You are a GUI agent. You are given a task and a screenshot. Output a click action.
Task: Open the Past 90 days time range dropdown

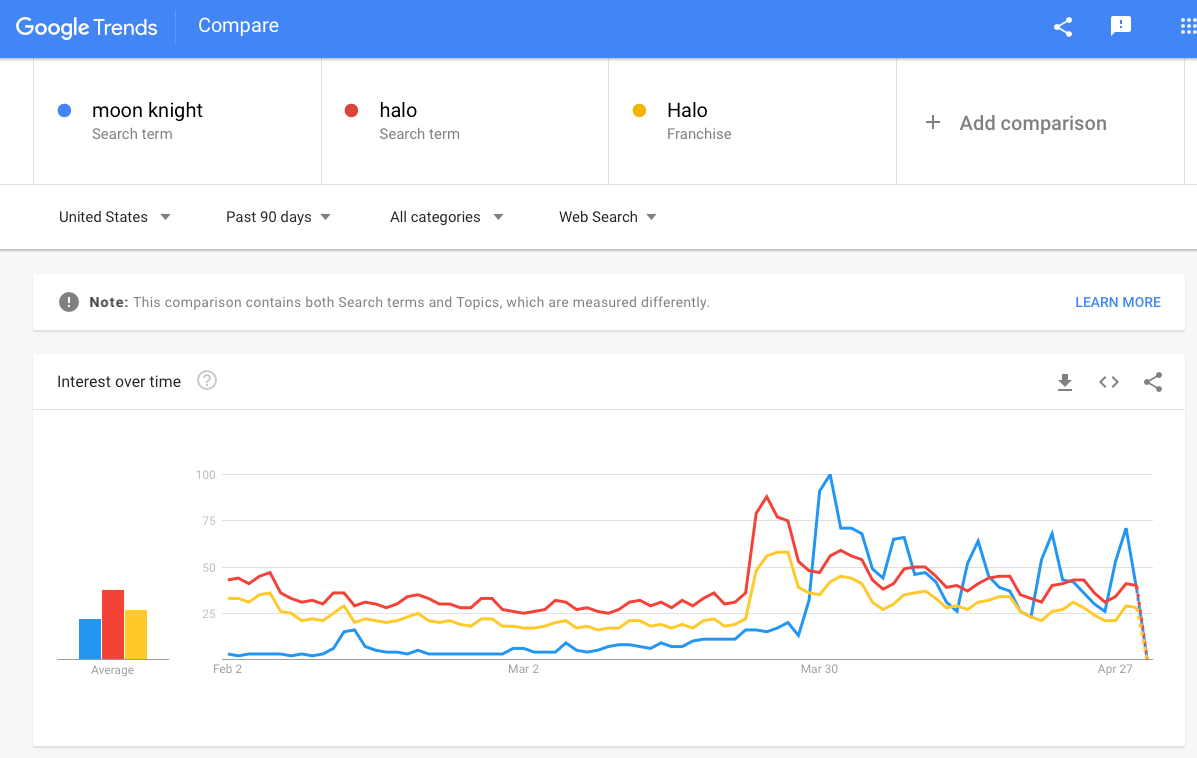[278, 217]
